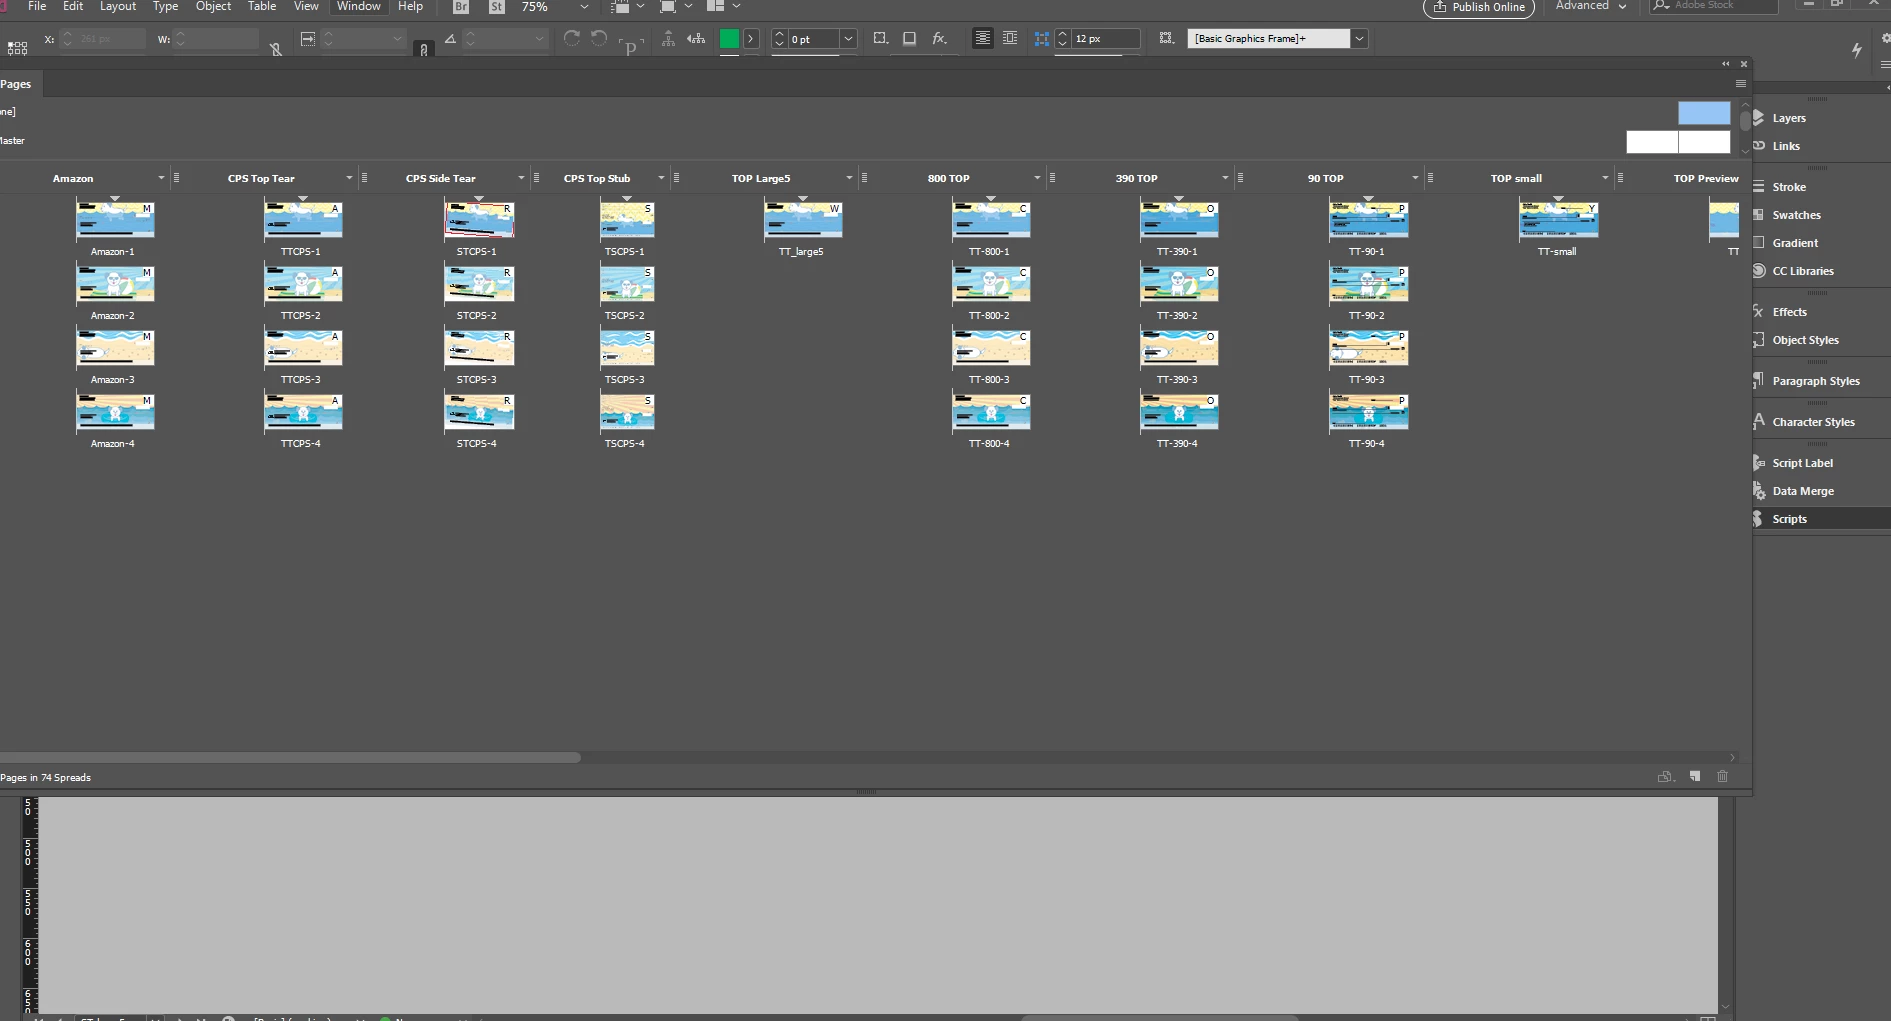Open the Layout menu
The height and width of the screenshot is (1021, 1891).
coord(118,6)
